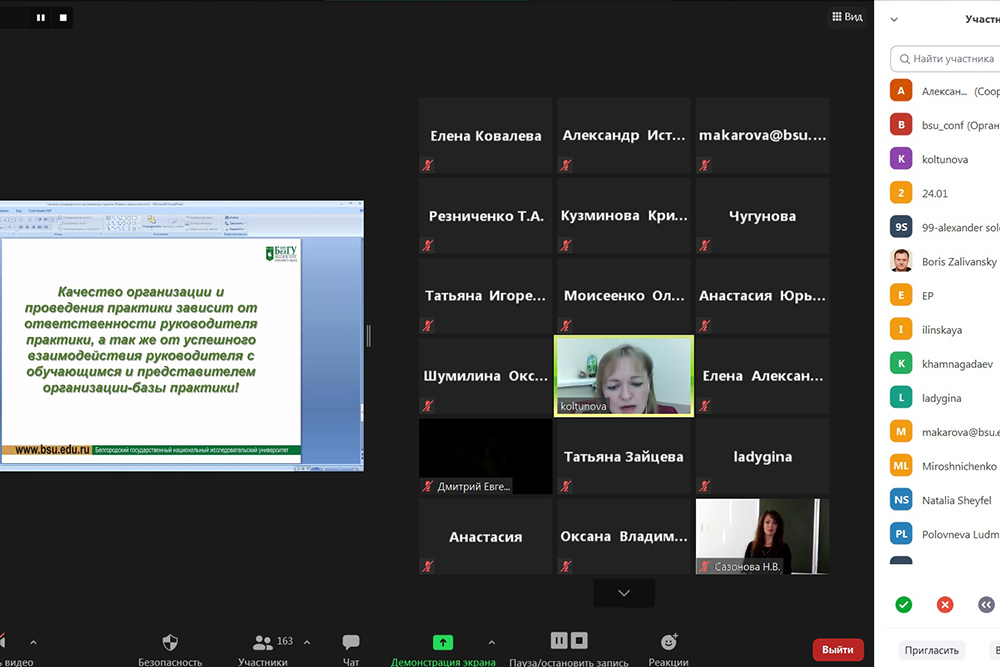1000x667 pixels.
Task: Click the red cross No reaction
Action: click(945, 605)
